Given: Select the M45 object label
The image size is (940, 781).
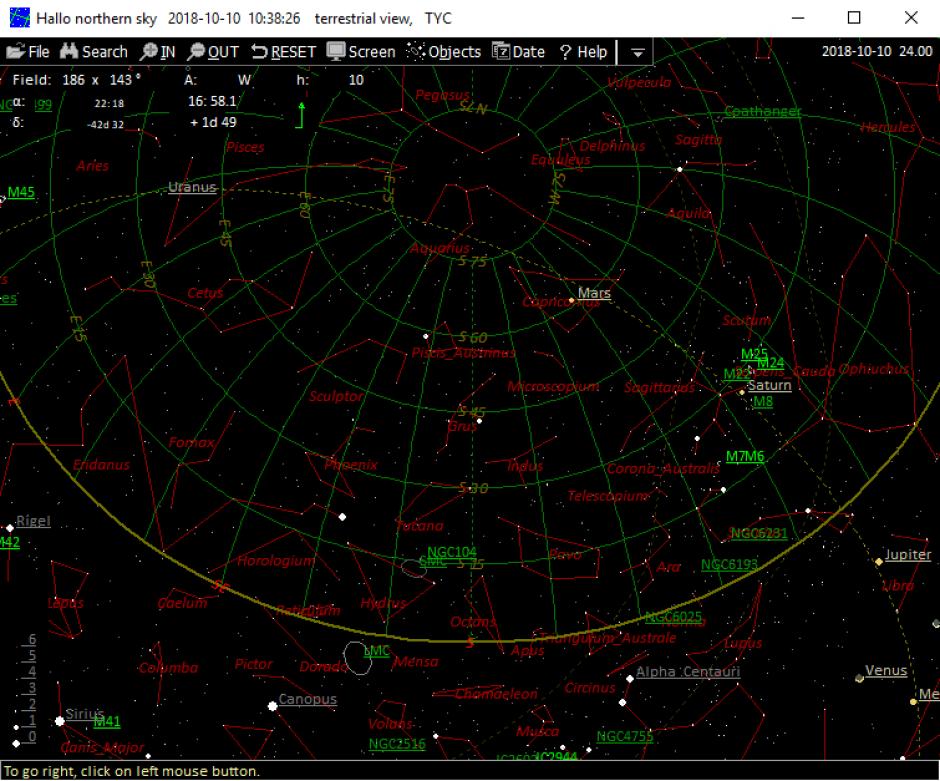Looking at the screenshot, I should pyautogui.click(x=21, y=192).
